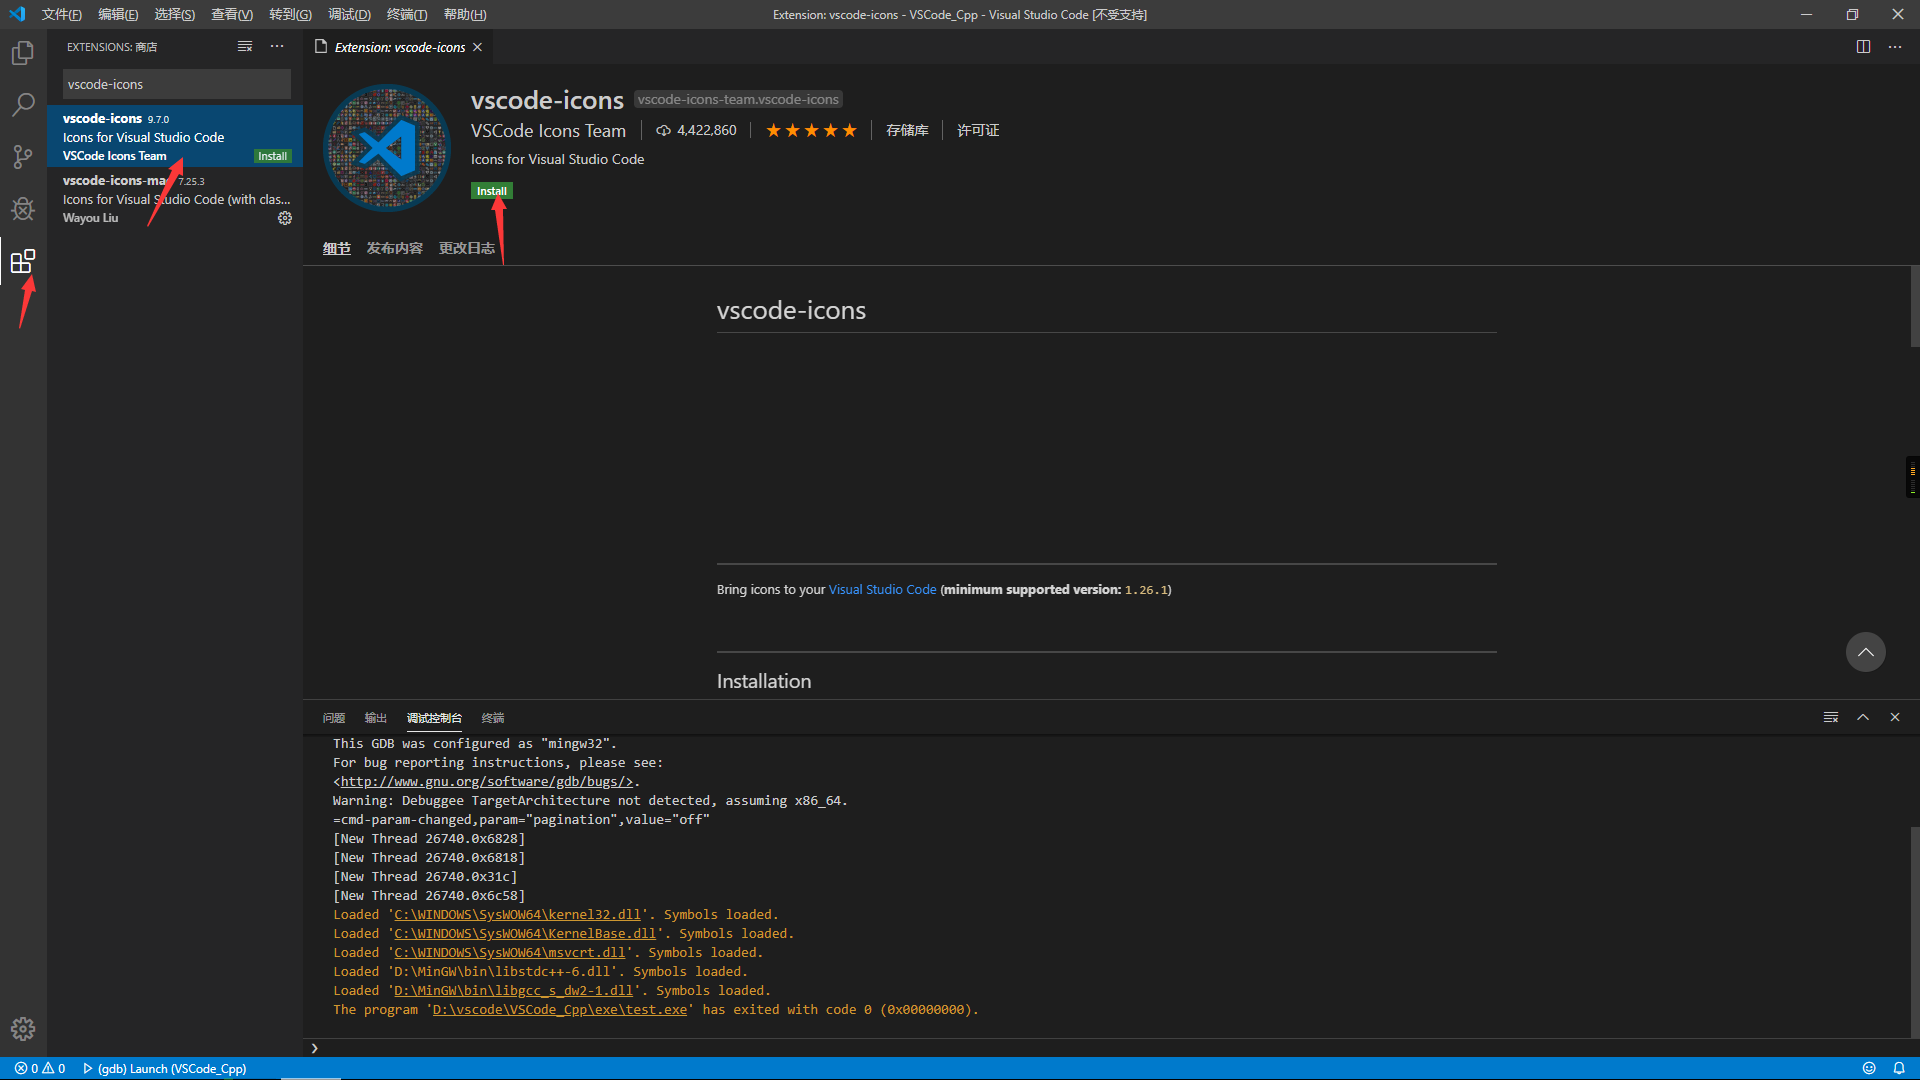Open test.exe path link in console

click(x=560, y=1010)
